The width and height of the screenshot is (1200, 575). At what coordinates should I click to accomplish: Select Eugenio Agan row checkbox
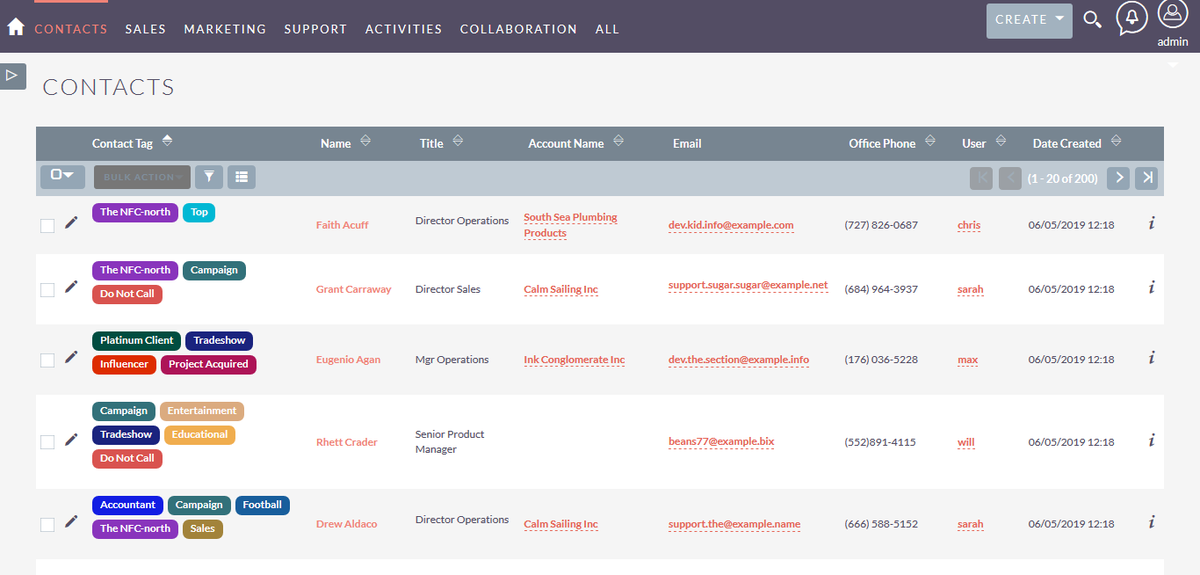point(47,360)
